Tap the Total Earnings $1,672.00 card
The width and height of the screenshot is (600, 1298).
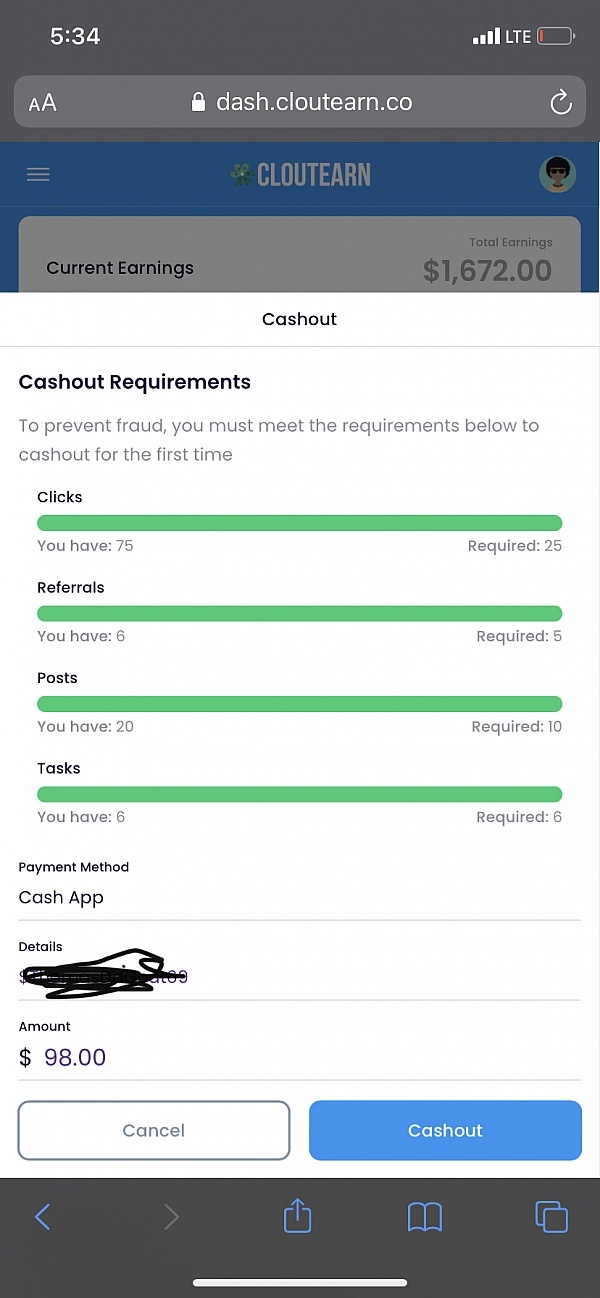point(300,254)
